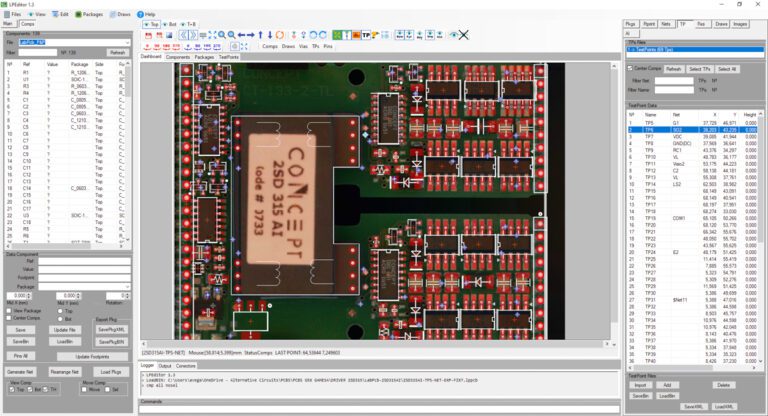Open the Draws menu
This screenshot has width=768, height=416.
pyautogui.click(x=120, y=14)
